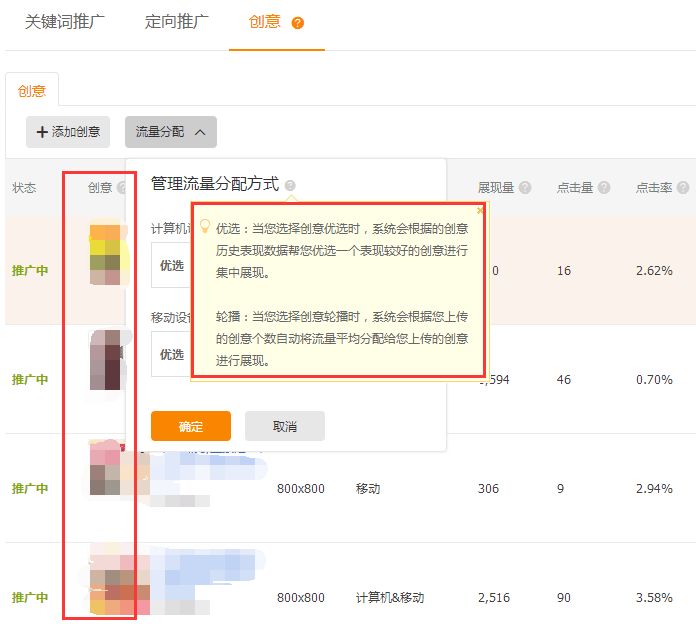Confirm with the orange 确定 button
The height and width of the screenshot is (624, 696).
pyautogui.click(x=190, y=426)
